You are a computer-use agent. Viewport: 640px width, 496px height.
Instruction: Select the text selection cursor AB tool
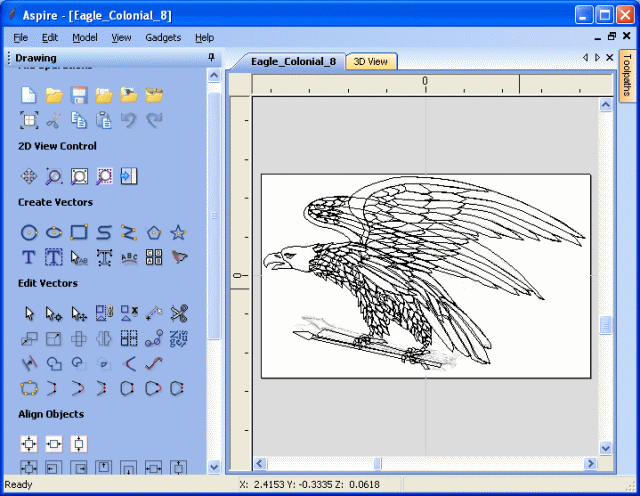point(79,258)
